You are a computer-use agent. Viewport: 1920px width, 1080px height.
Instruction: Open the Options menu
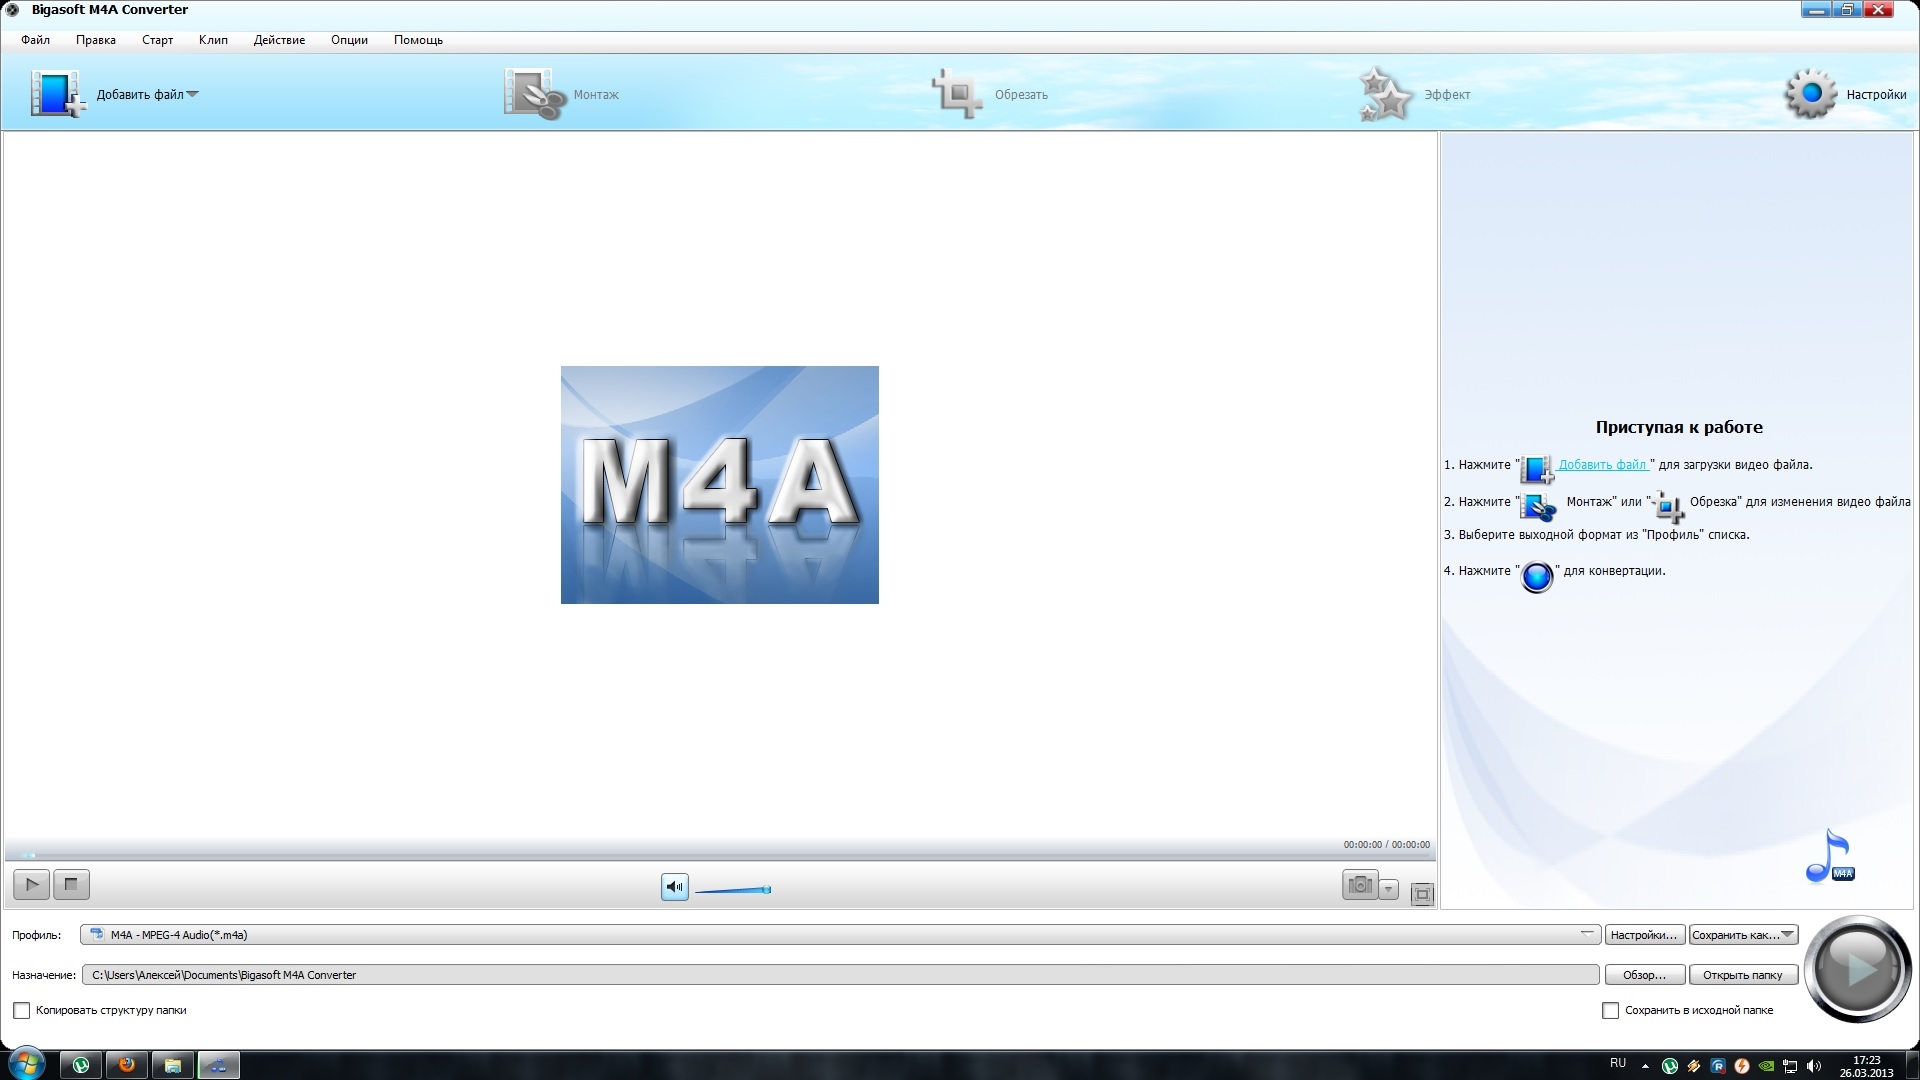tap(349, 40)
